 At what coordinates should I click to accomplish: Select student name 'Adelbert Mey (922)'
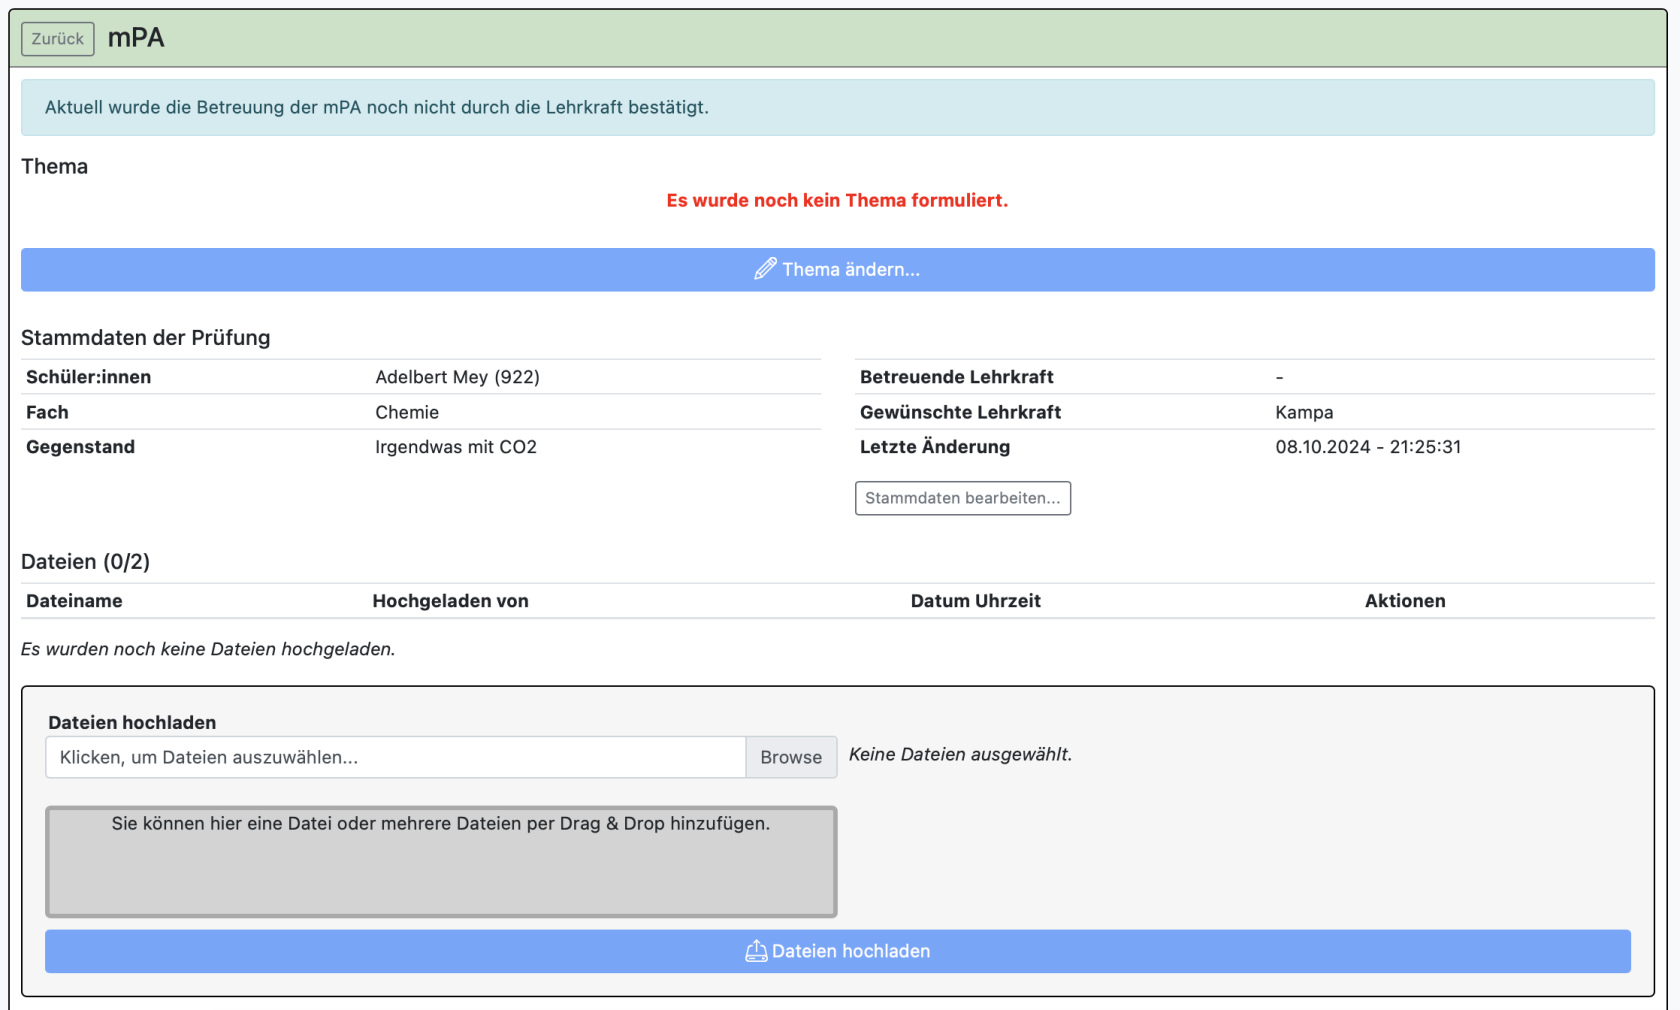click(x=457, y=377)
